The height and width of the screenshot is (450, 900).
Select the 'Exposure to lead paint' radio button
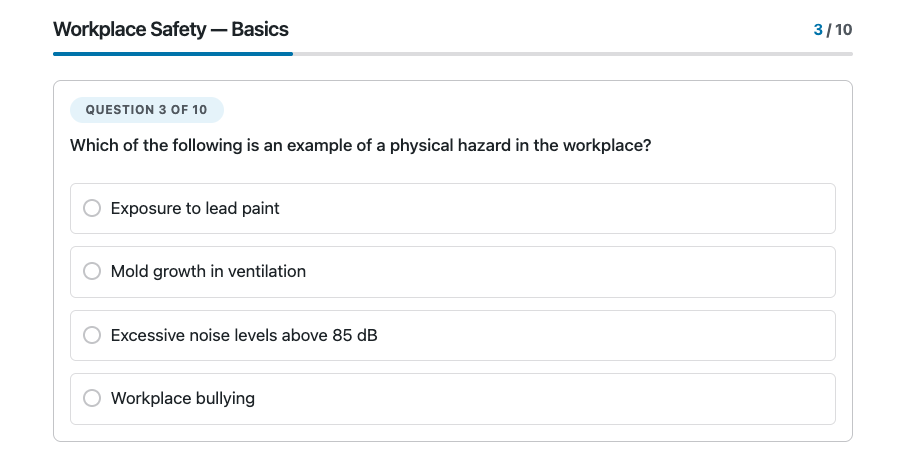(92, 208)
